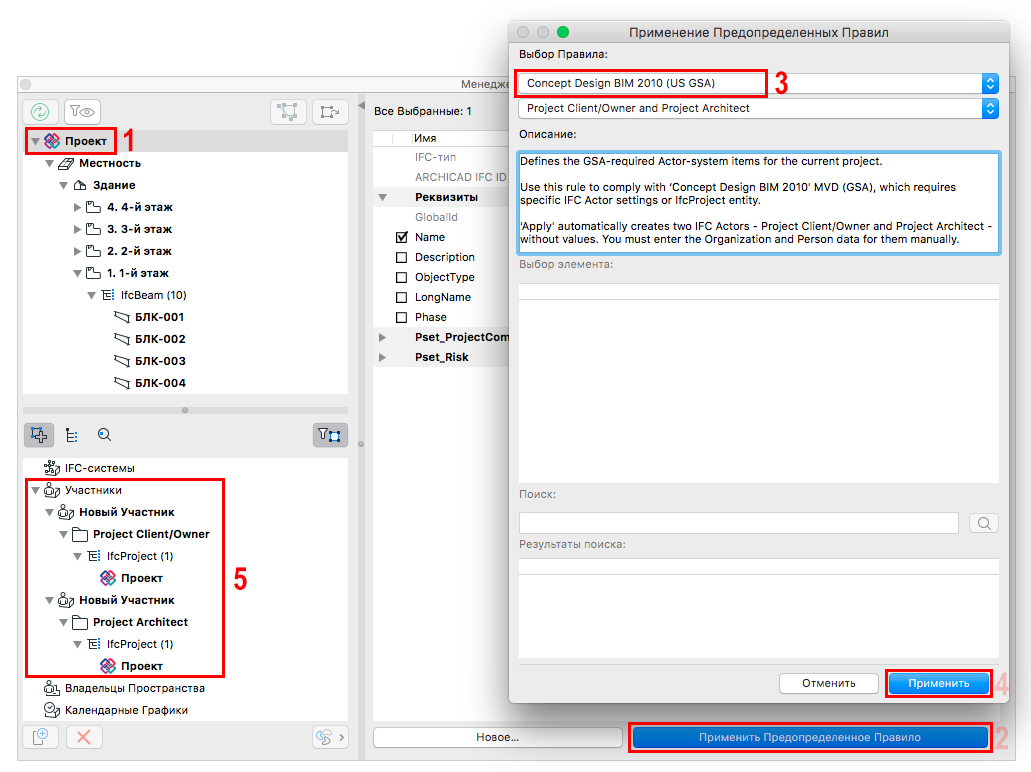Enable the Phase checkbox

tap(402, 318)
